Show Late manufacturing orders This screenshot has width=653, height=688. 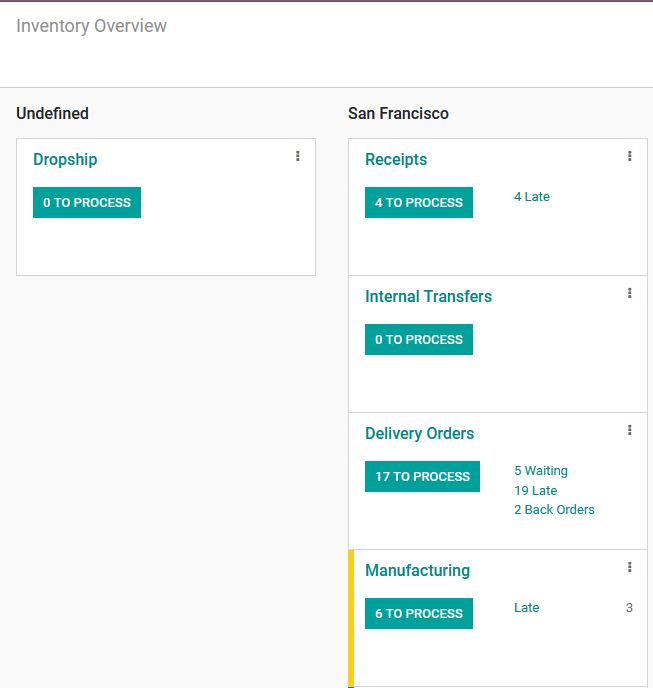526,608
